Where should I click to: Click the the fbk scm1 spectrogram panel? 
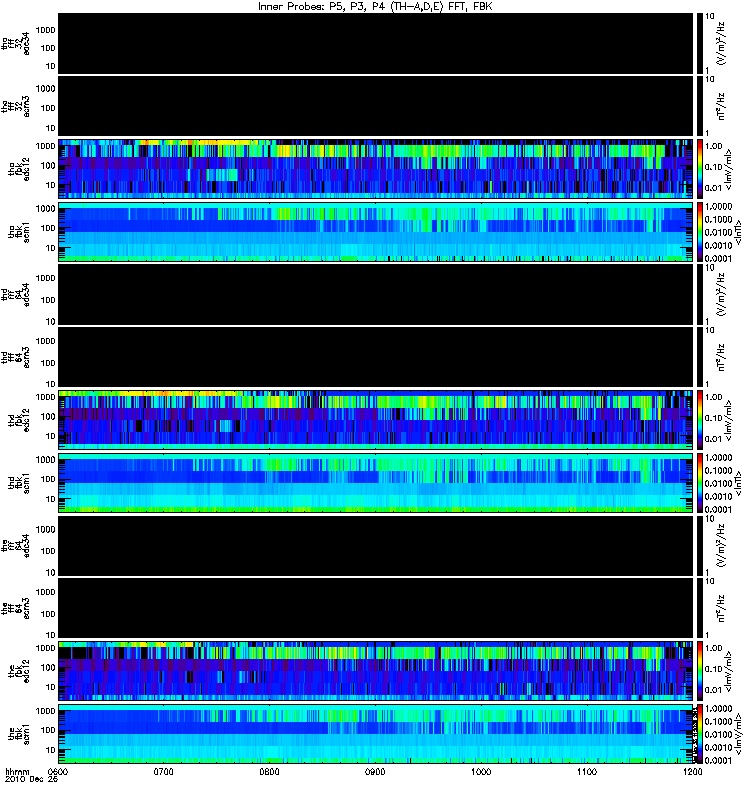[376, 734]
